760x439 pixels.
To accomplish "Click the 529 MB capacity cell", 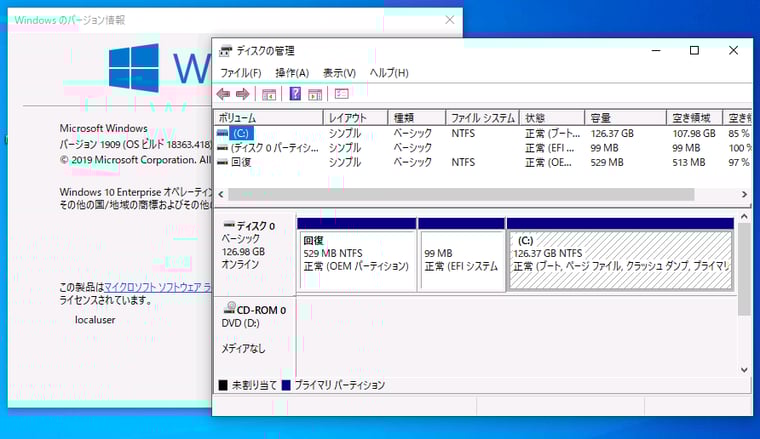I will [607, 162].
